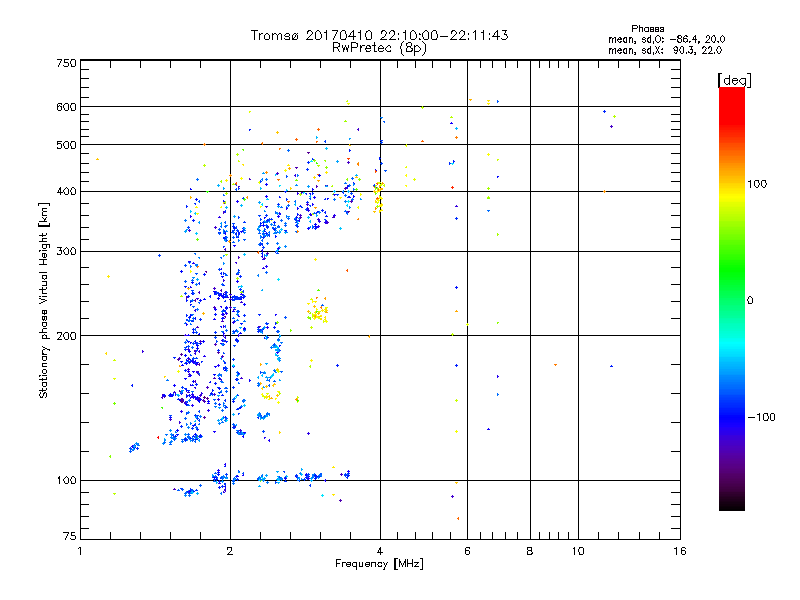Click the 600 height axis tick label

coord(66,107)
